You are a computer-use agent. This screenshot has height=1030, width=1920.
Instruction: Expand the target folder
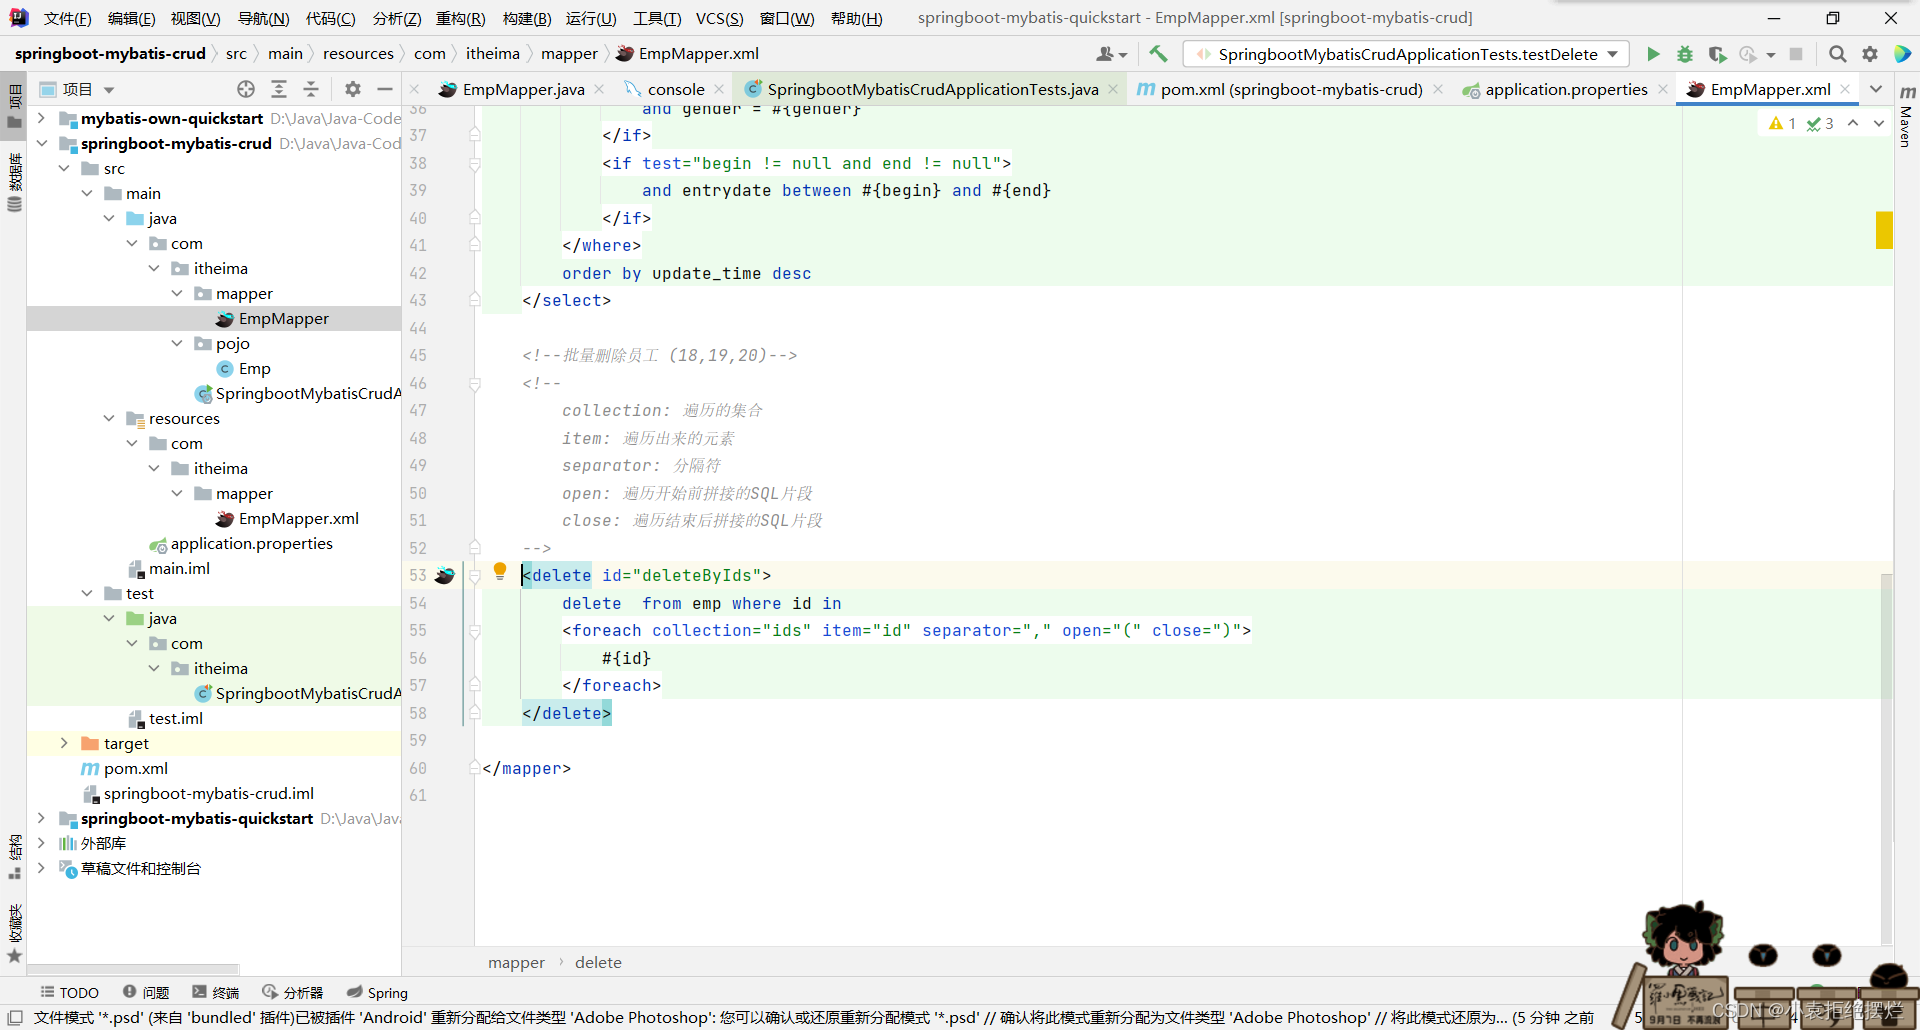tap(64, 743)
